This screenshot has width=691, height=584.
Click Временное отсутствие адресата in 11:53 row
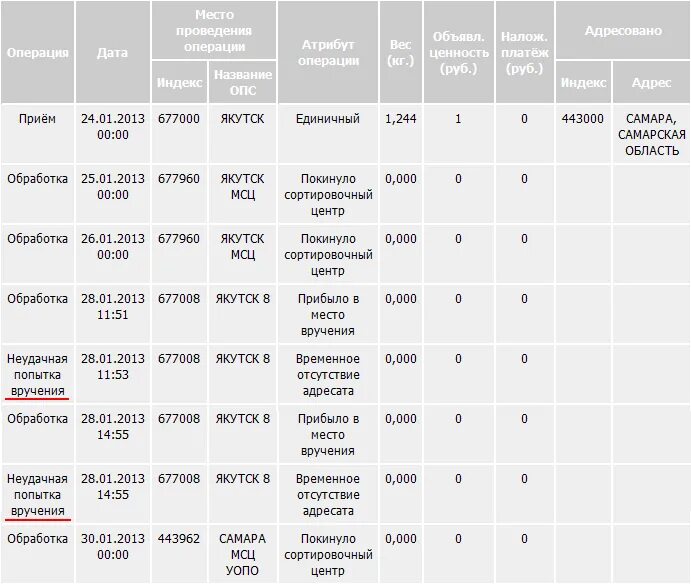[x=328, y=375]
